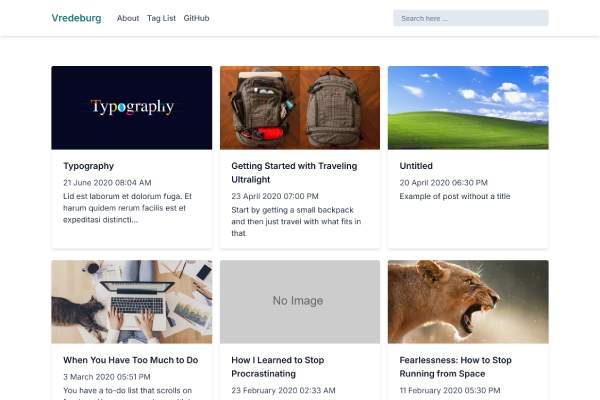
Task: Select the laptop and cat desk thumbnail
Action: pyautogui.click(x=132, y=302)
